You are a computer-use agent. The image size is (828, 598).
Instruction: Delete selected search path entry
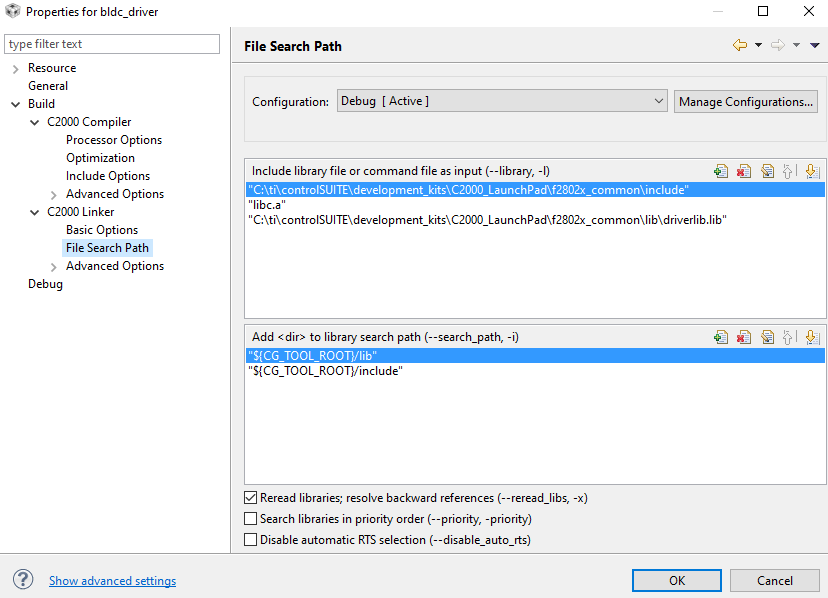point(744,337)
